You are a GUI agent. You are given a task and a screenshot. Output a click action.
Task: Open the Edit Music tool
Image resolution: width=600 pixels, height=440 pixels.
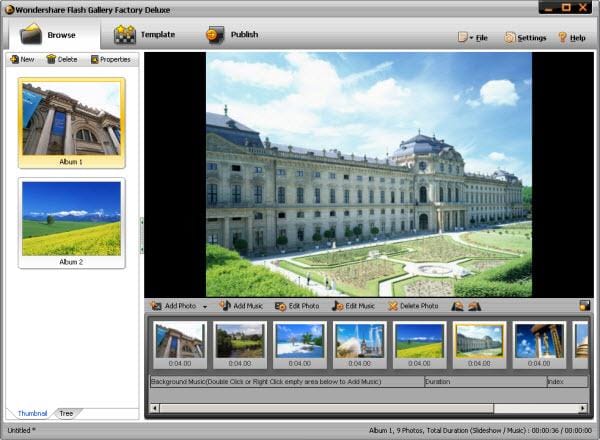[x=354, y=306]
